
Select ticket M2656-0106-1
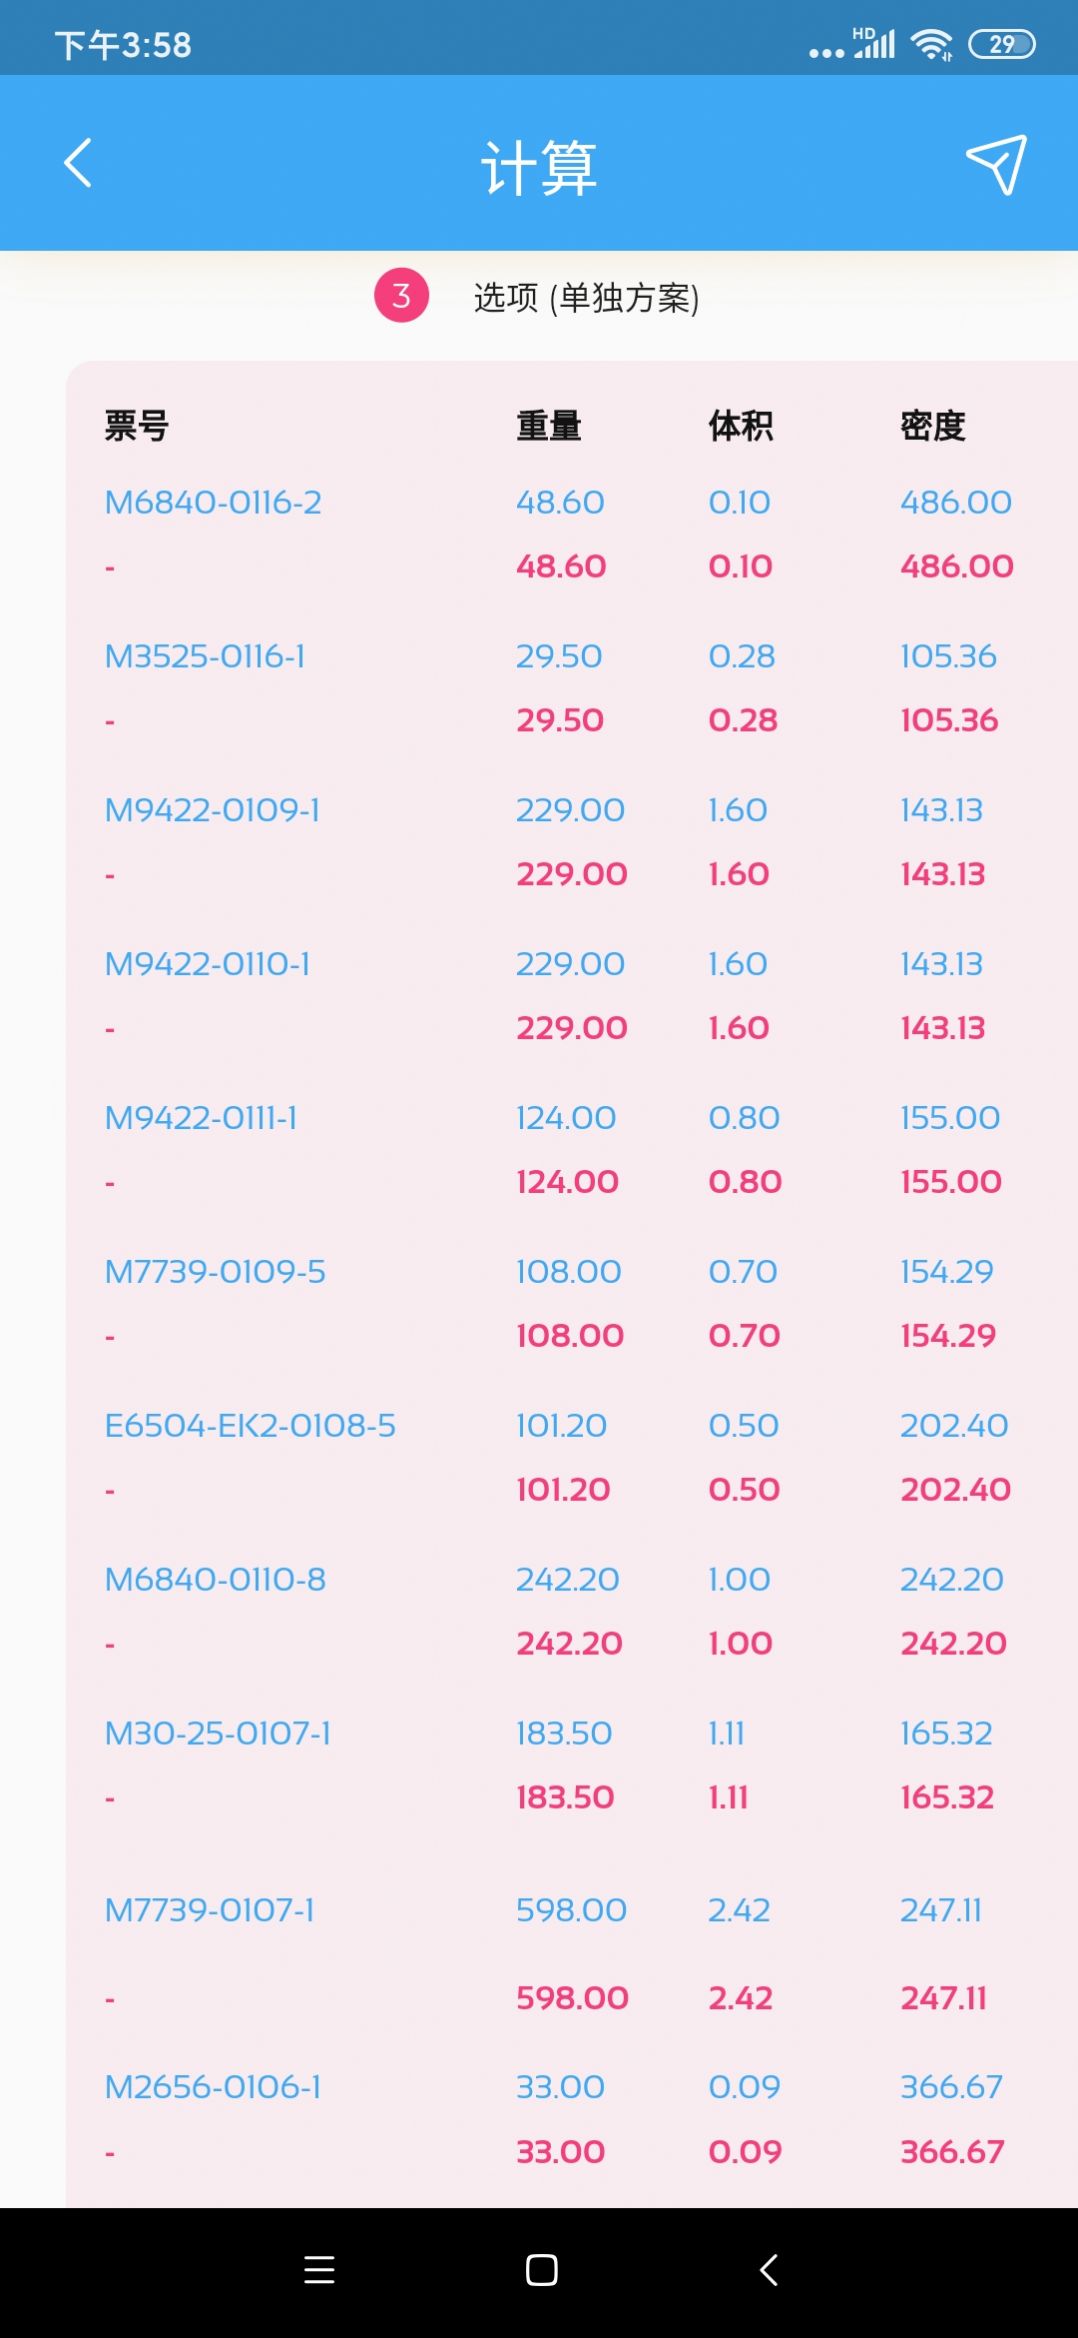pyautogui.click(x=212, y=2088)
